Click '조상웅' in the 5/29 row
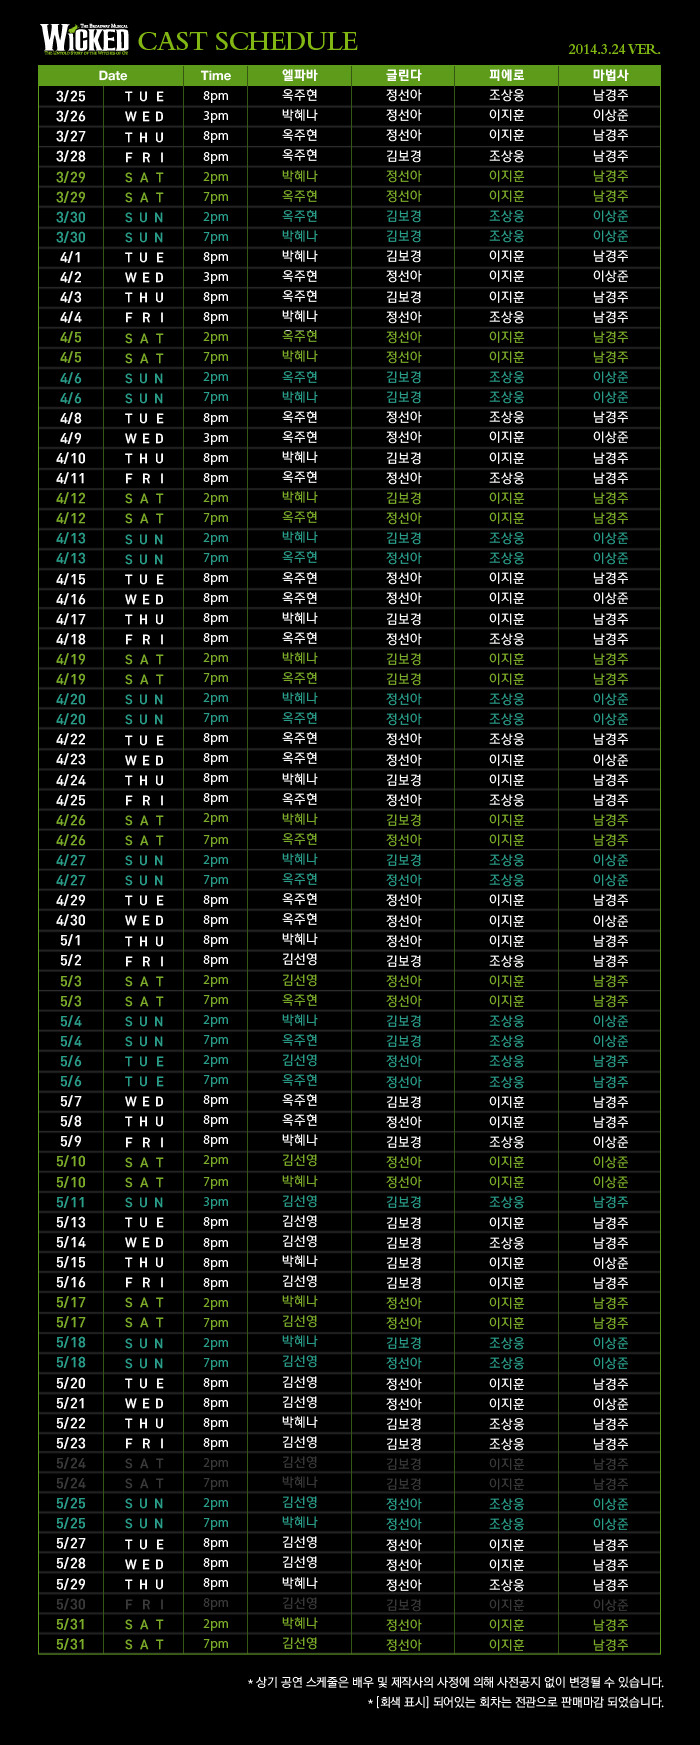This screenshot has height=1745, width=700. tap(506, 1584)
